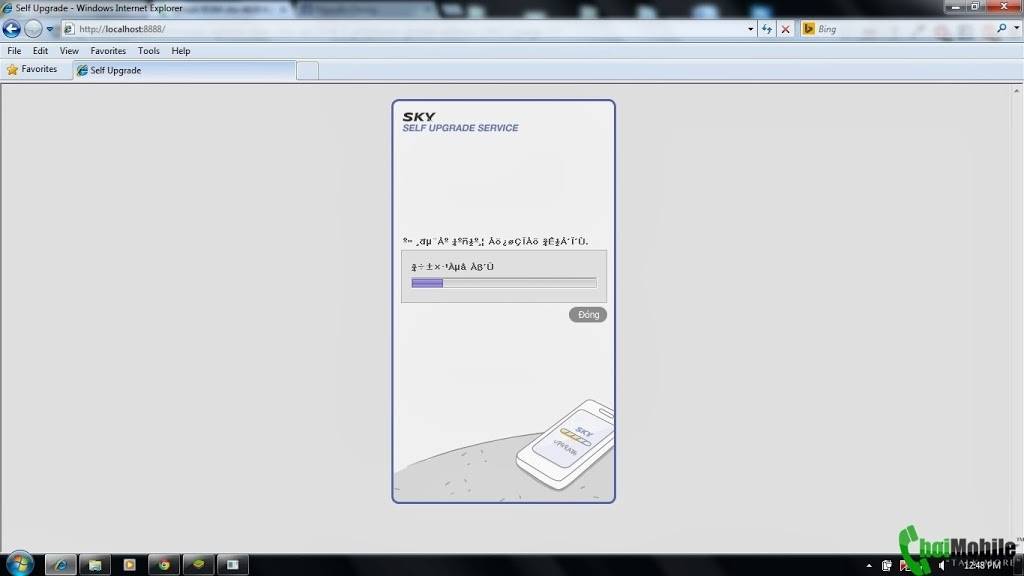Show hidden tray icons arrow
Screen dimensions: 1024x576
click(x=869, y=566)
